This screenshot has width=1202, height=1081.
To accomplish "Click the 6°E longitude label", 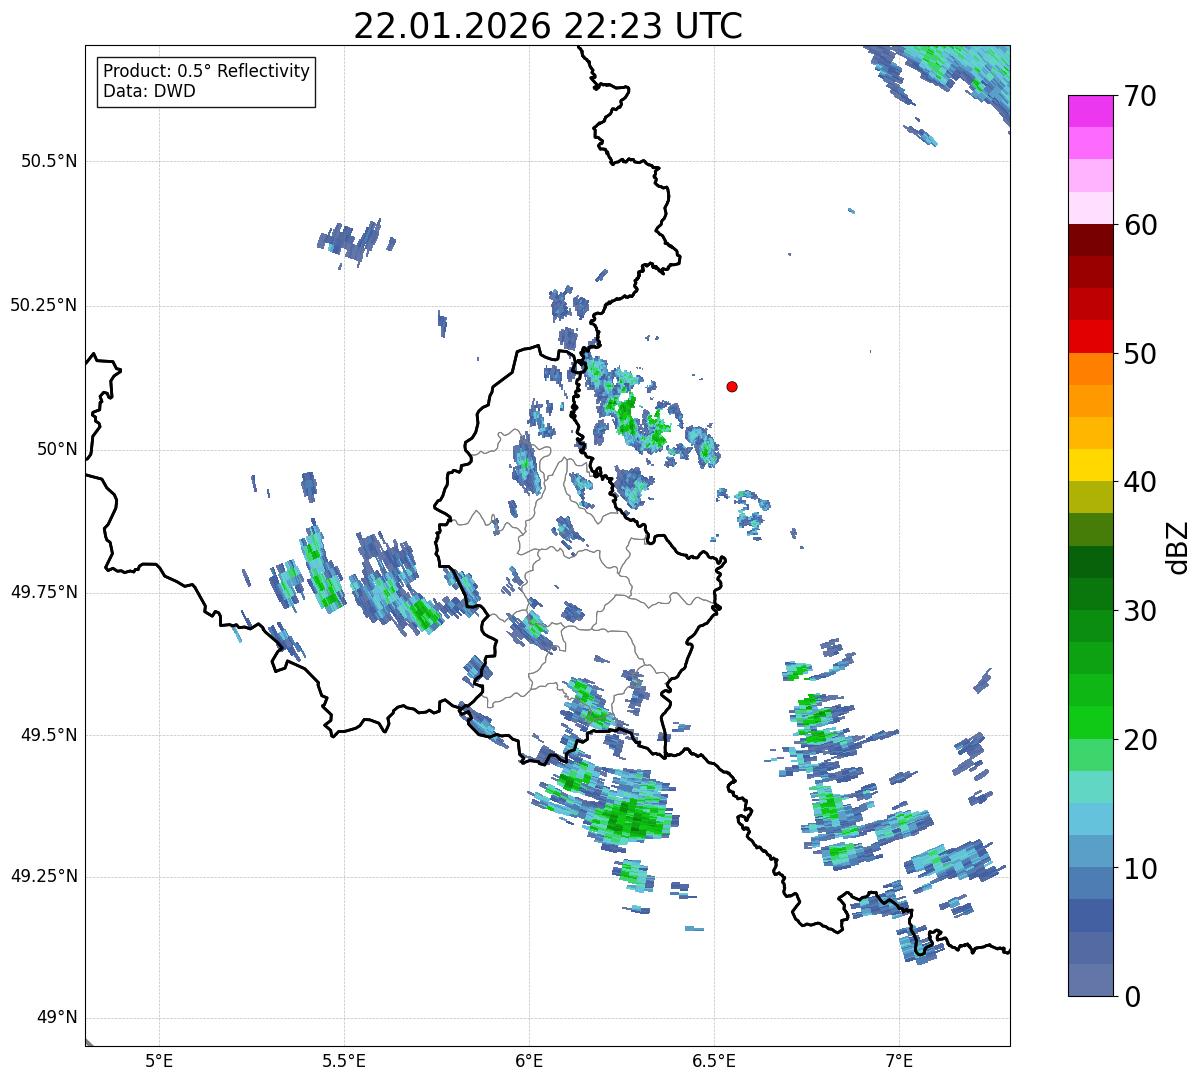I will point(529,1060).
